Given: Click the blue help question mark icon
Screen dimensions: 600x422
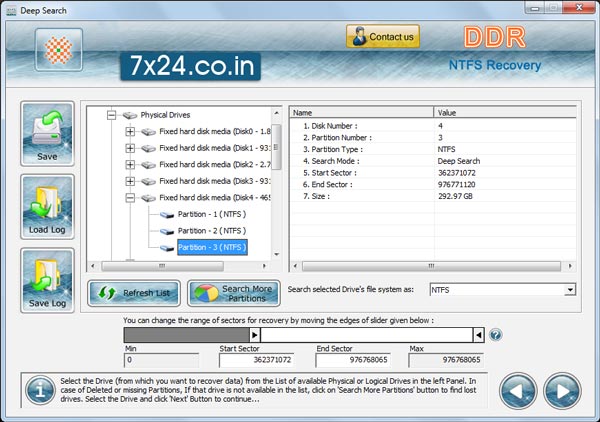Looking at the screenshot, I should tap(496, 335).
